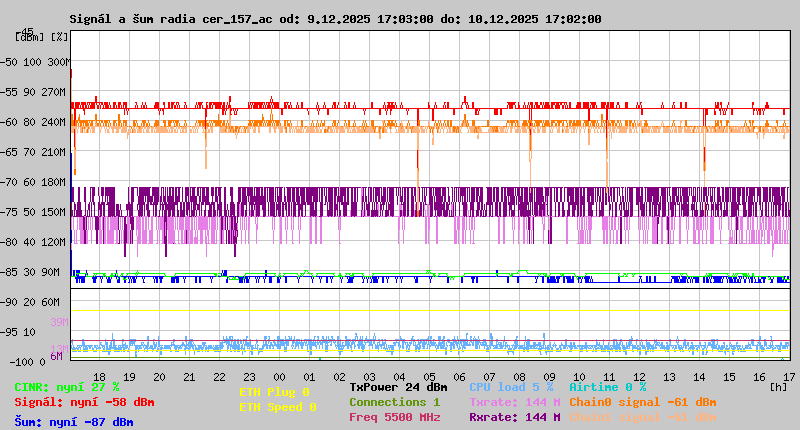Screen dimensions: 800x430
Task: Click the 00 hour mark on time axis
Action: pos(280,376)
